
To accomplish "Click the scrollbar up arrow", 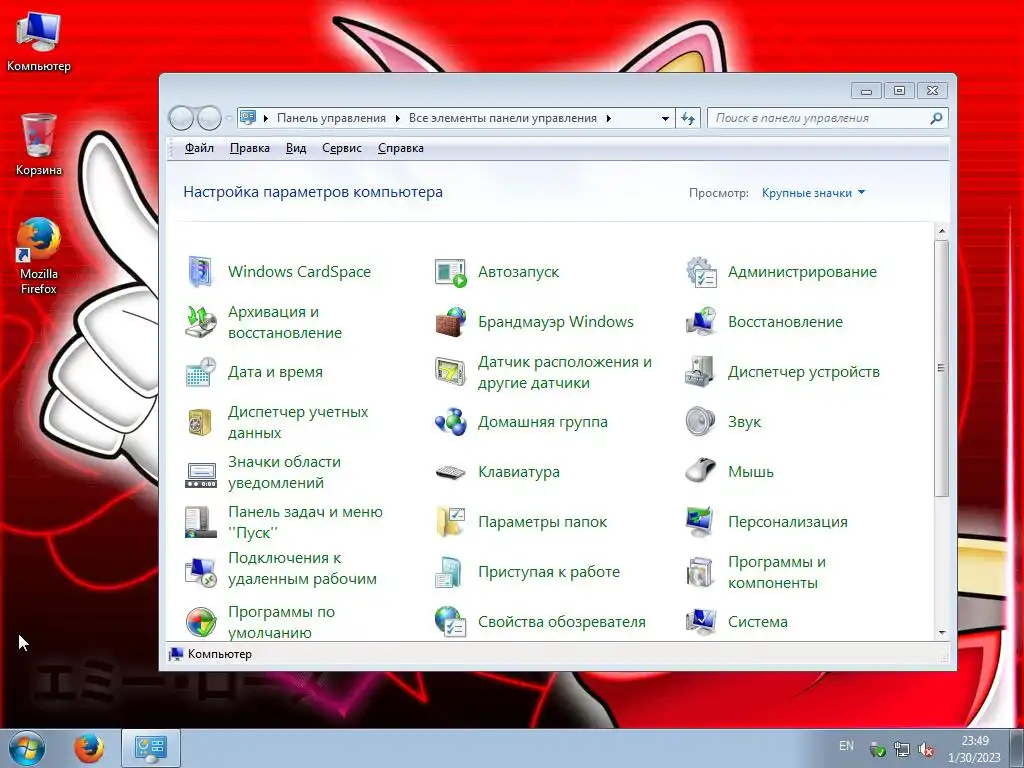I will [942, 231].
